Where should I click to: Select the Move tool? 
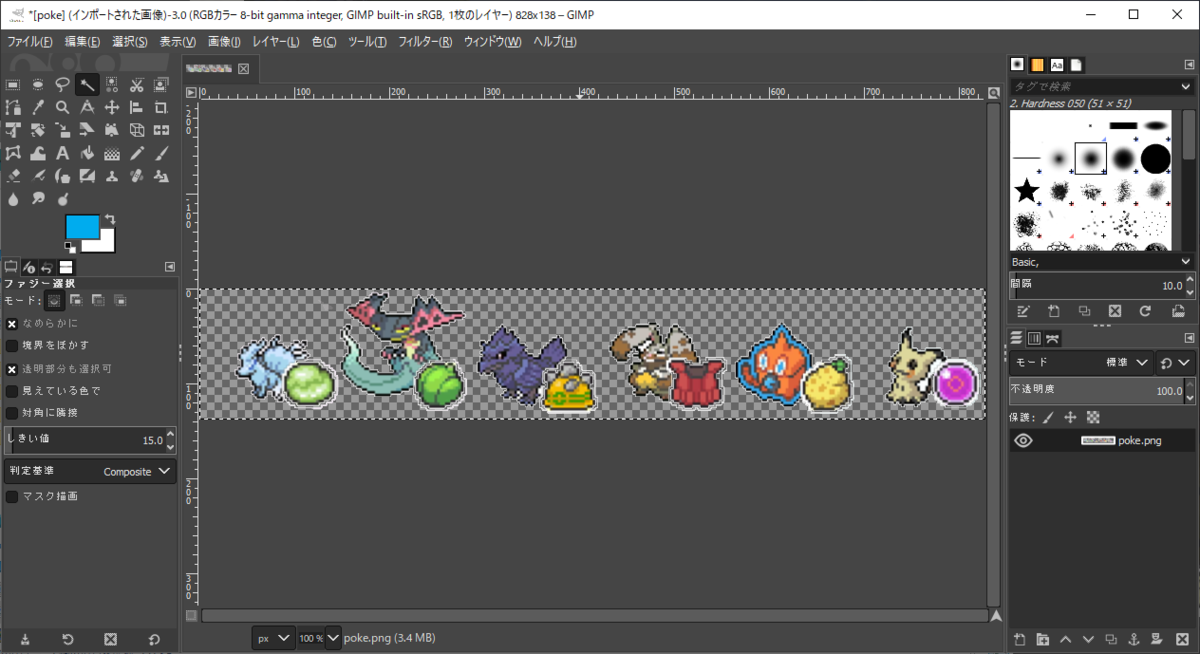112,108
